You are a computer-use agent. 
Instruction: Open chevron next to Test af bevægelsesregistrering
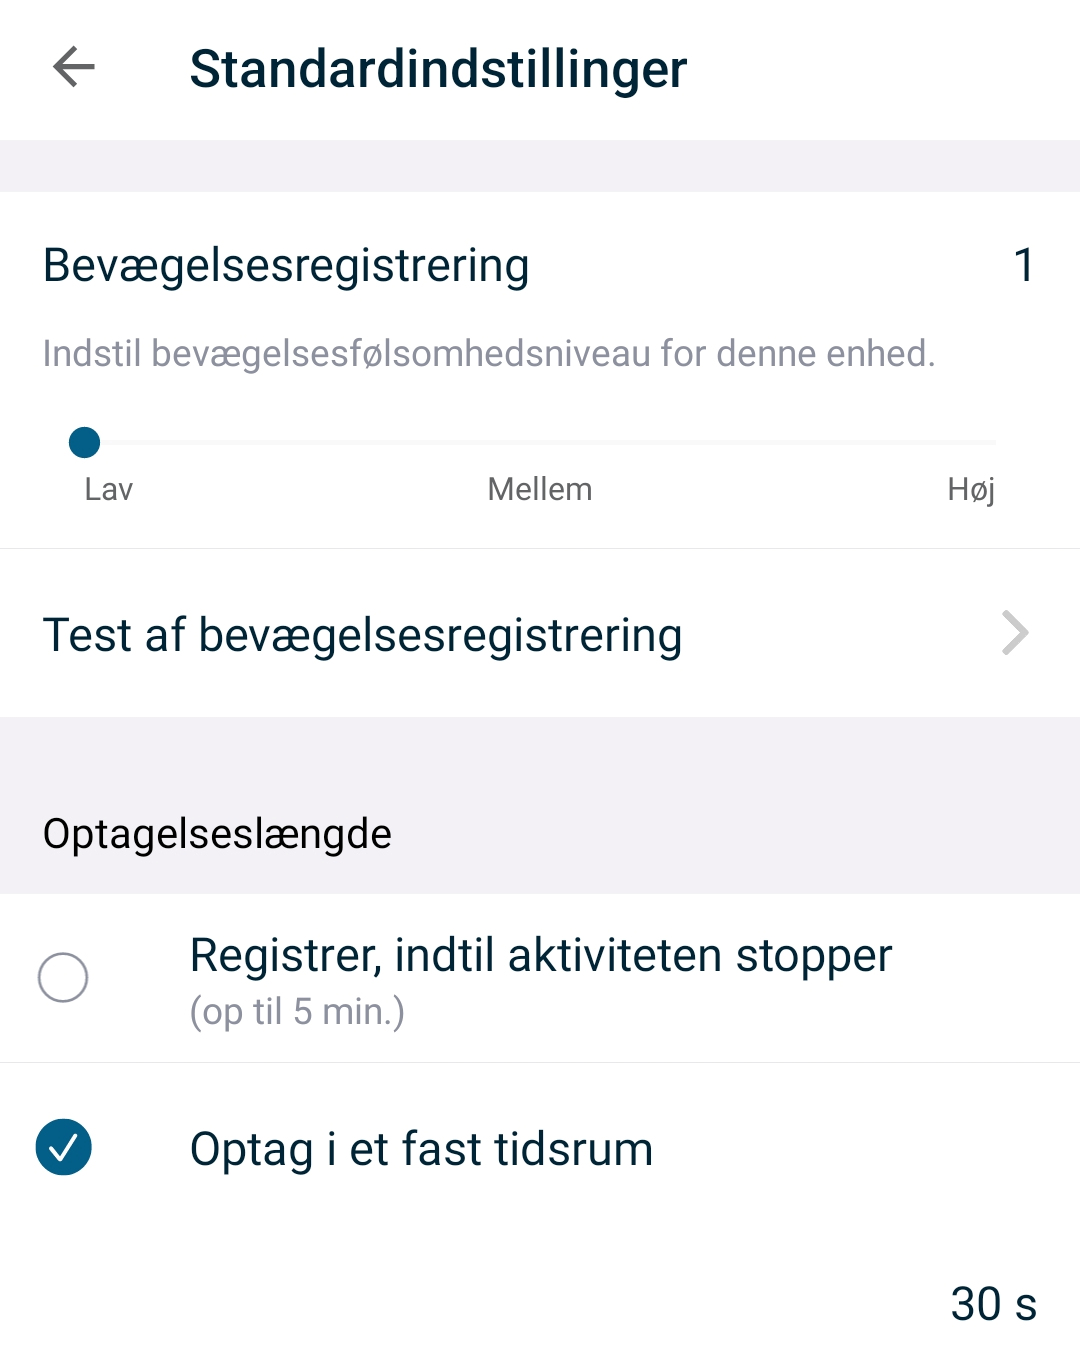tap(1015, 634)
